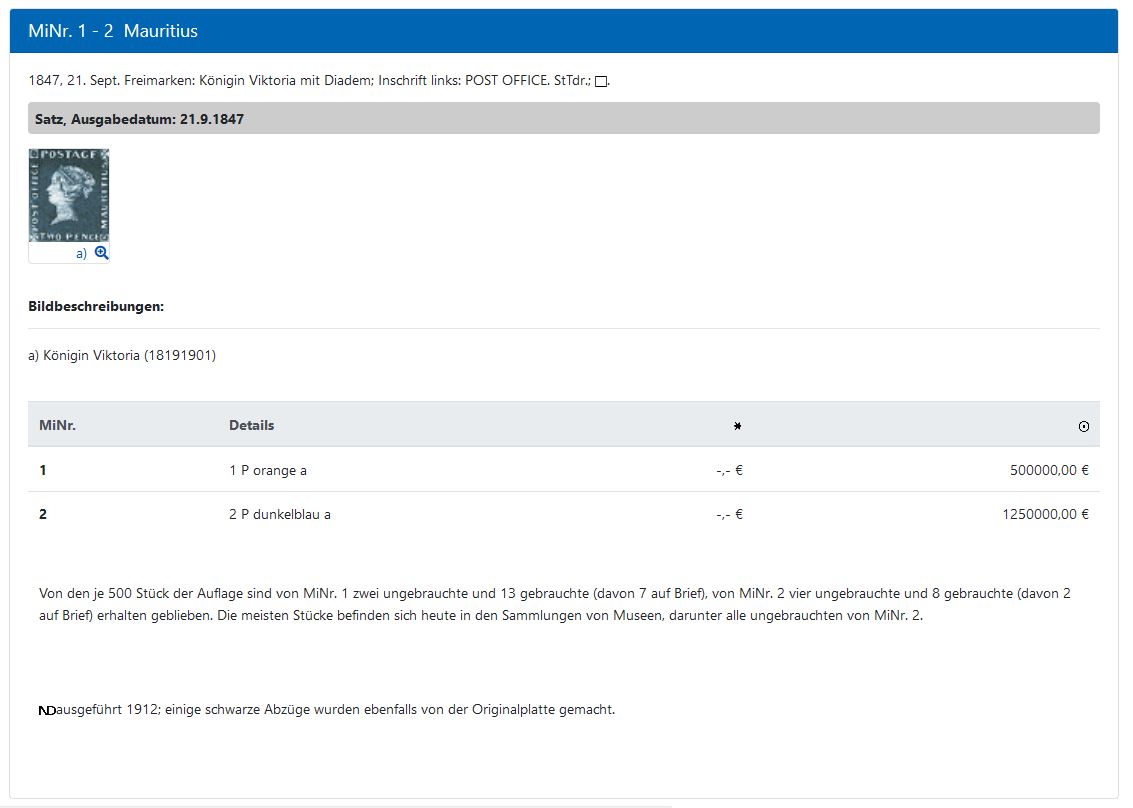Click the 'Details' column header
The image size is (1133, 808).
(251, 425)
